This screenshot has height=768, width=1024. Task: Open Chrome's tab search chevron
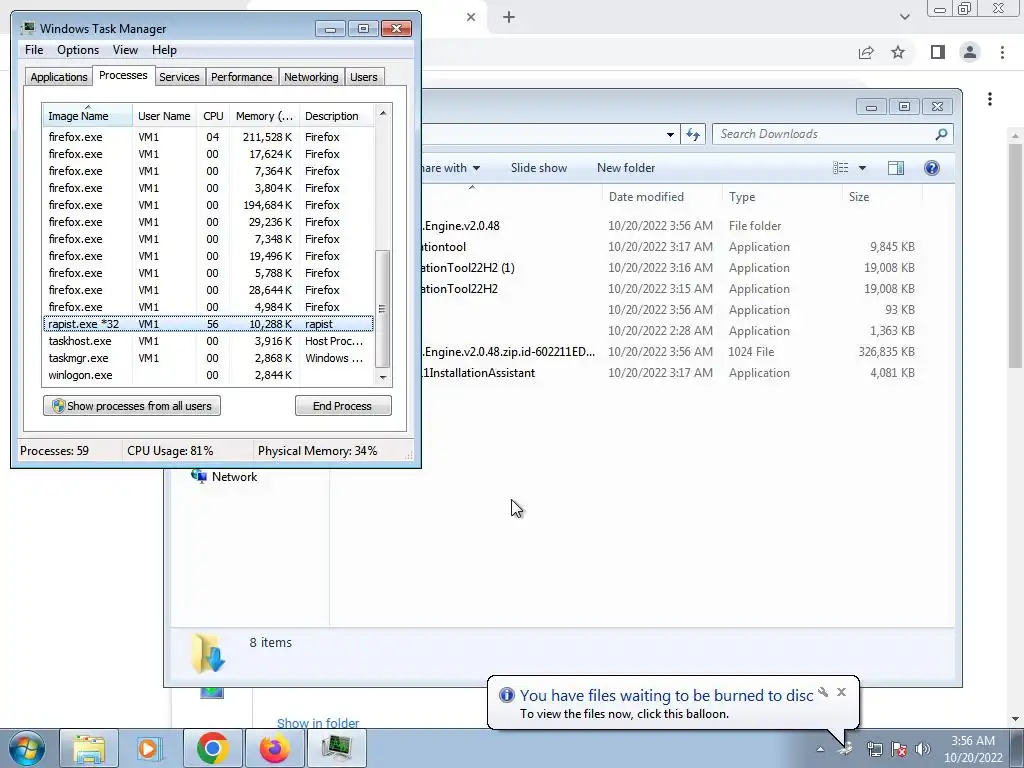coord(904,17)
